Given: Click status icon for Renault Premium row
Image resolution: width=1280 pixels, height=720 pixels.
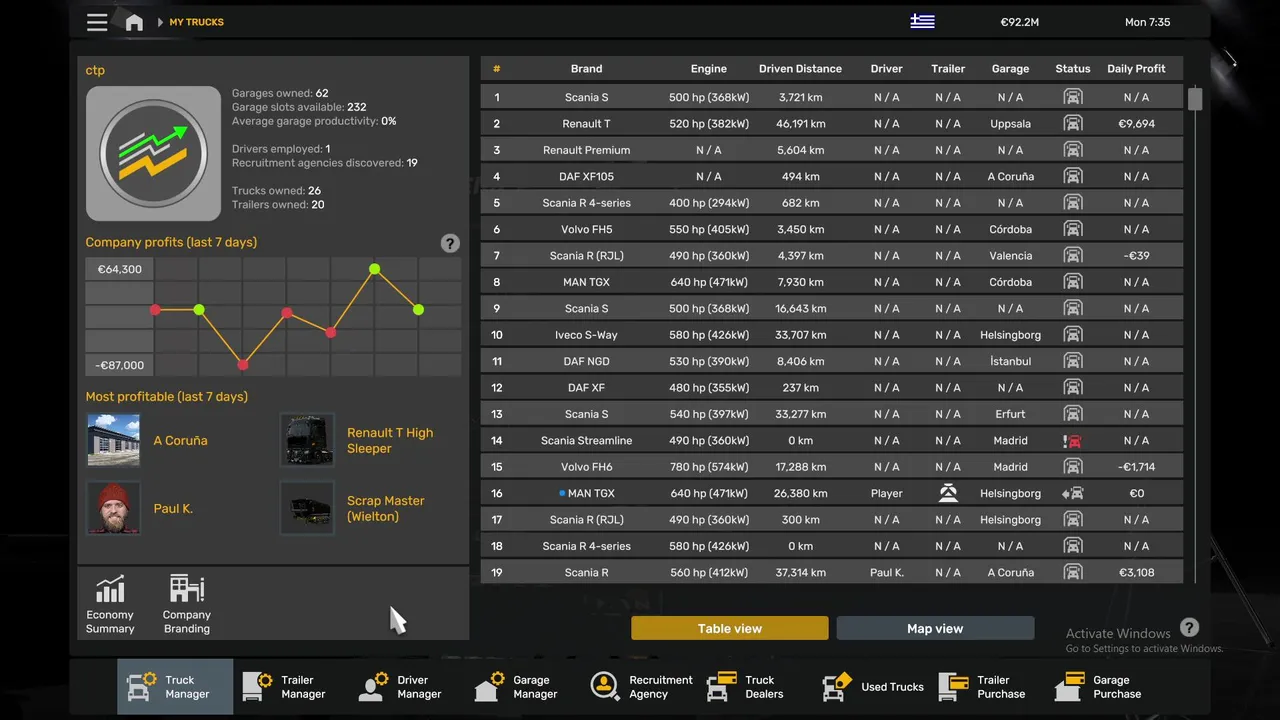Looking at the screenshot, I should pos(1073,150).
